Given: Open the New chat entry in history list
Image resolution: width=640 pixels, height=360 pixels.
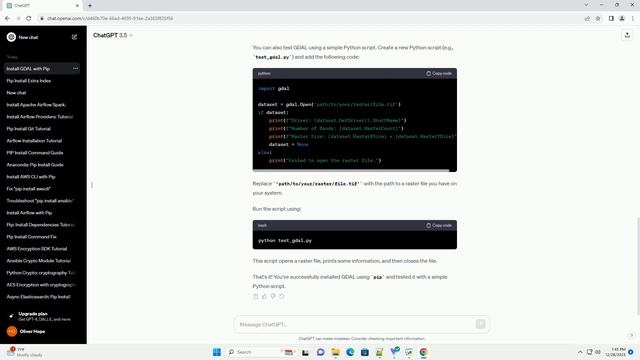Looking at the screenshot, I should (x=42, y=93).
